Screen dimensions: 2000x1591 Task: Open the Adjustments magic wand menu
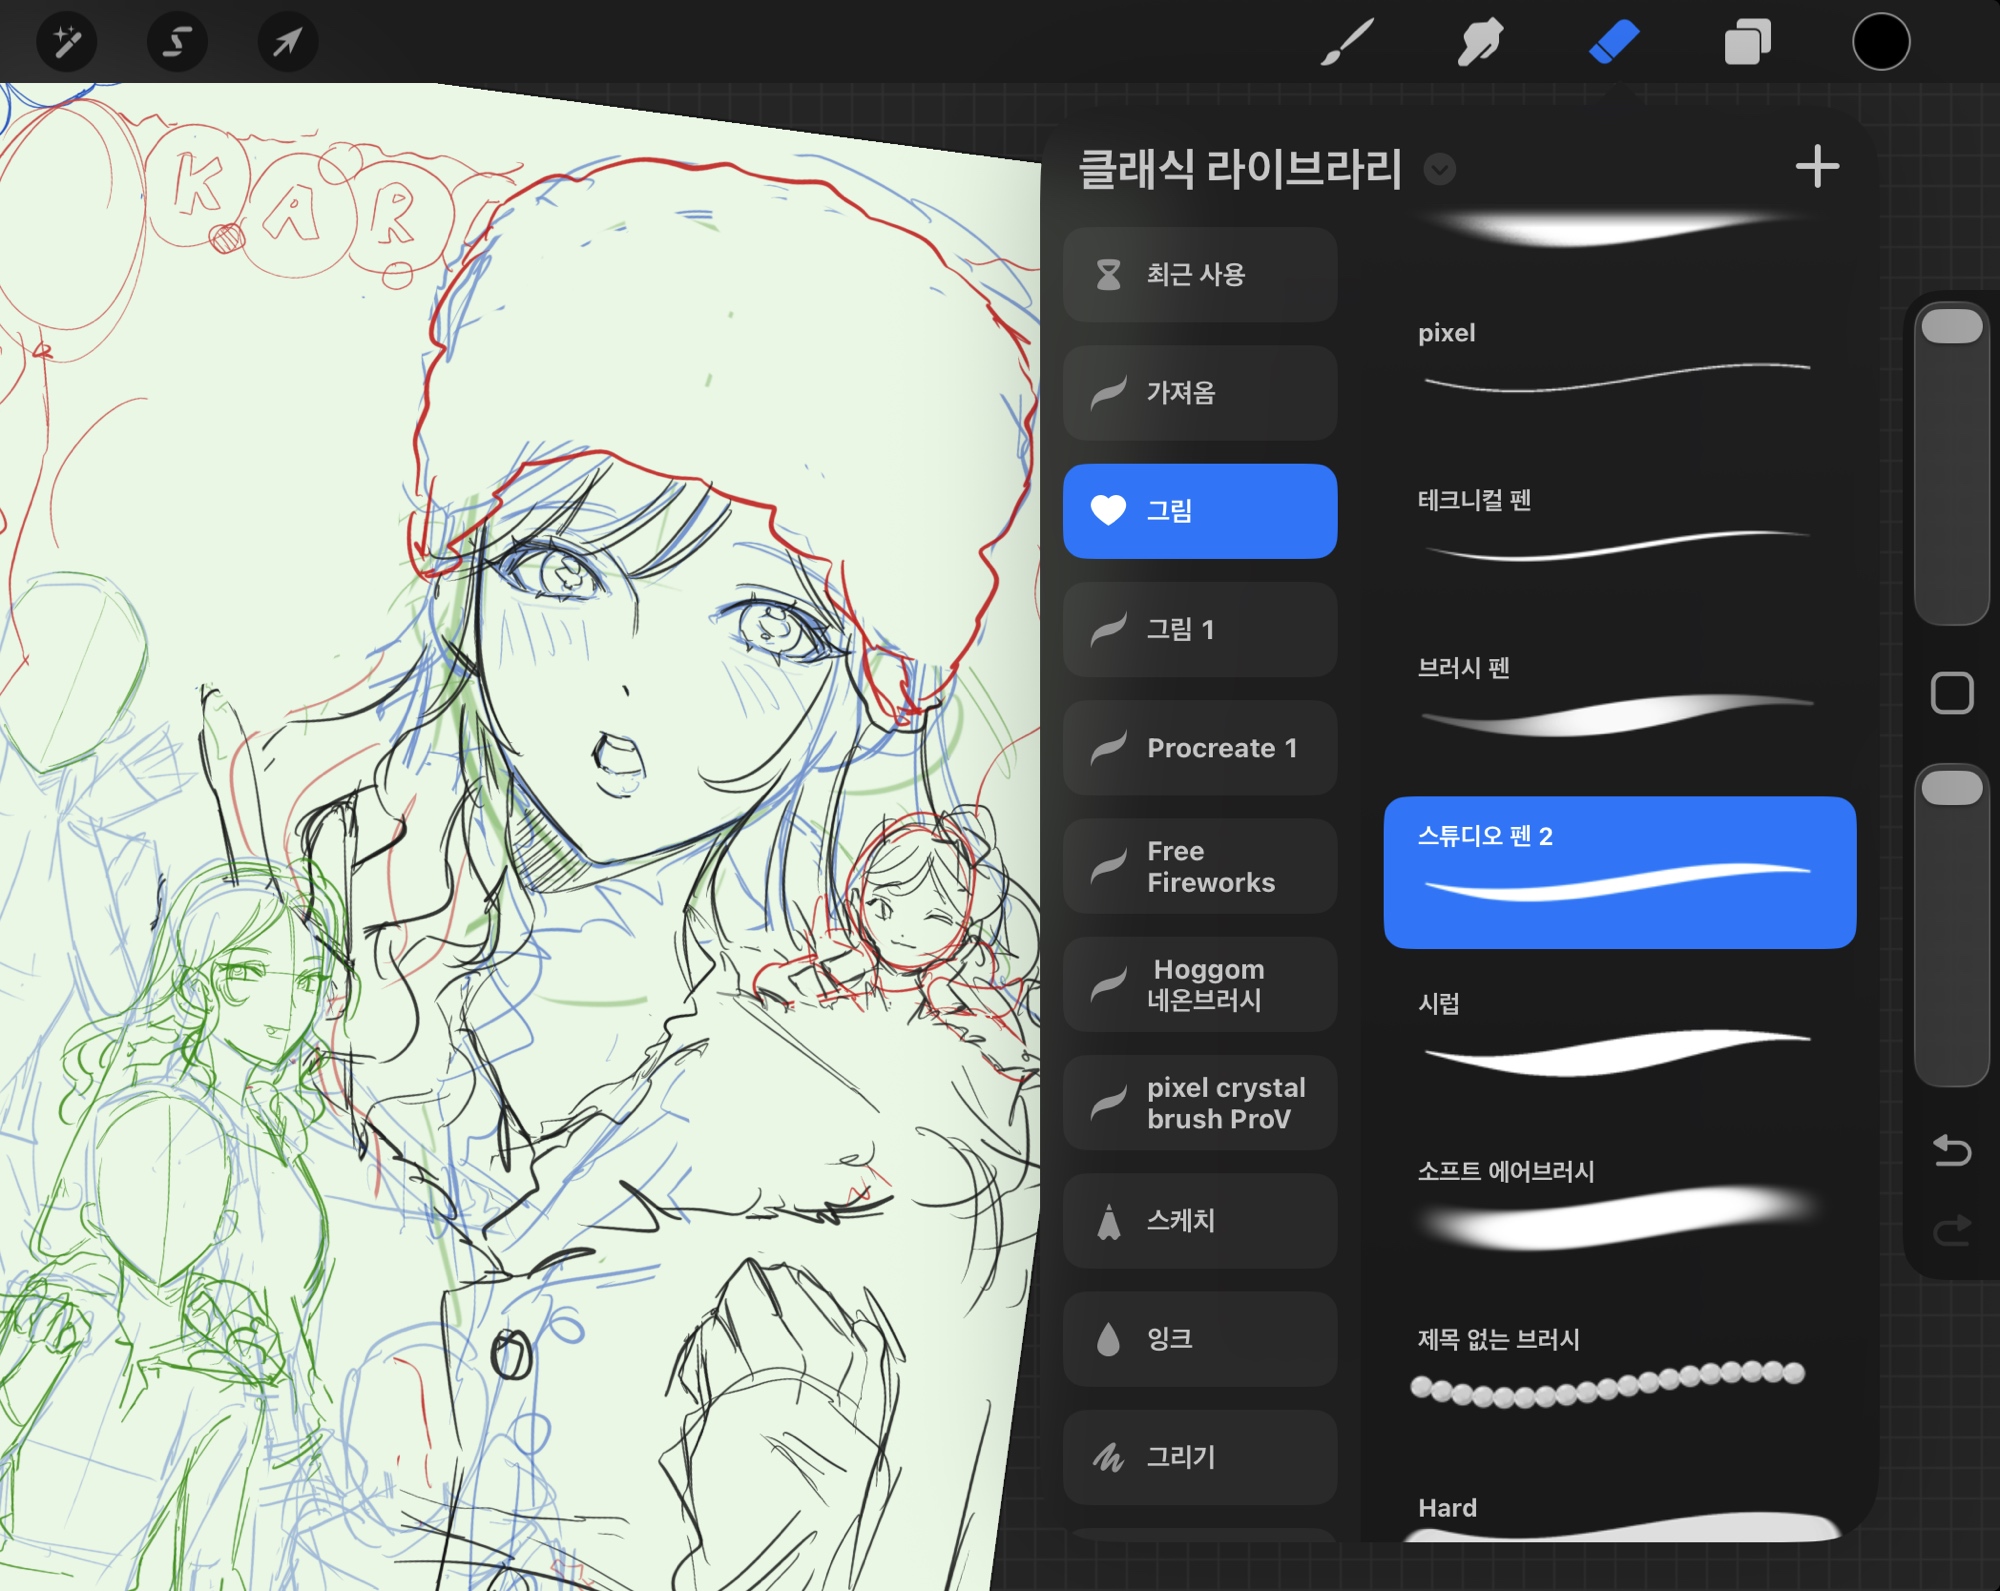[x=66, y=42]
